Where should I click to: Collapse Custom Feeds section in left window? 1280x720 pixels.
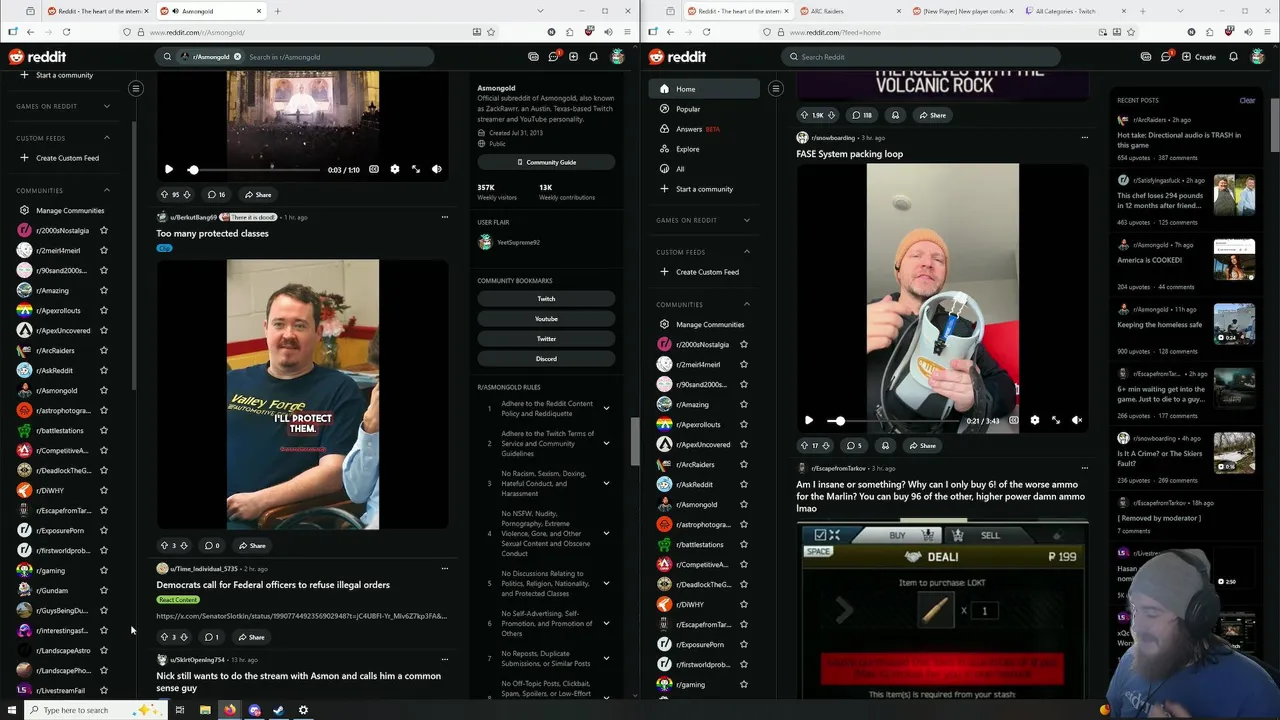107,138
